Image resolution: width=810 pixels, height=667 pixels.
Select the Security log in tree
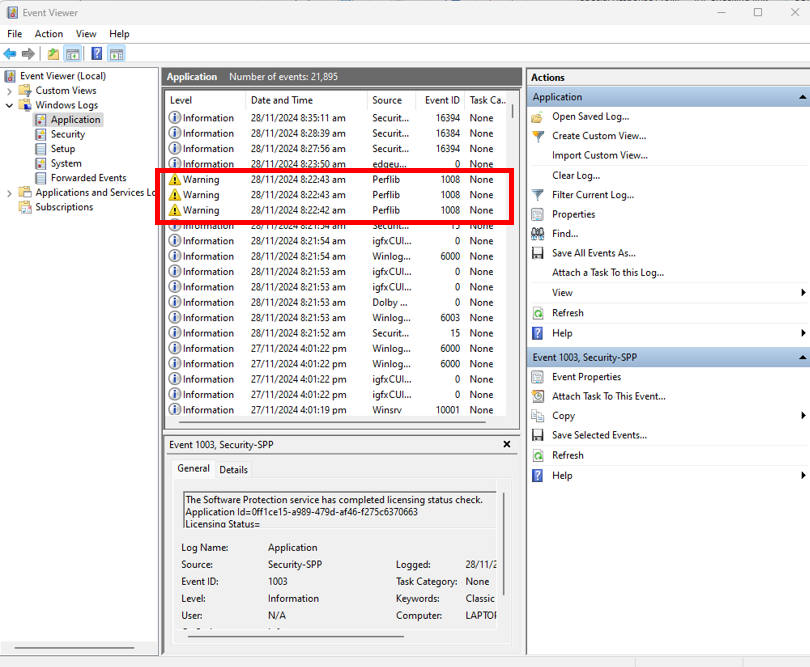(68, 134)
